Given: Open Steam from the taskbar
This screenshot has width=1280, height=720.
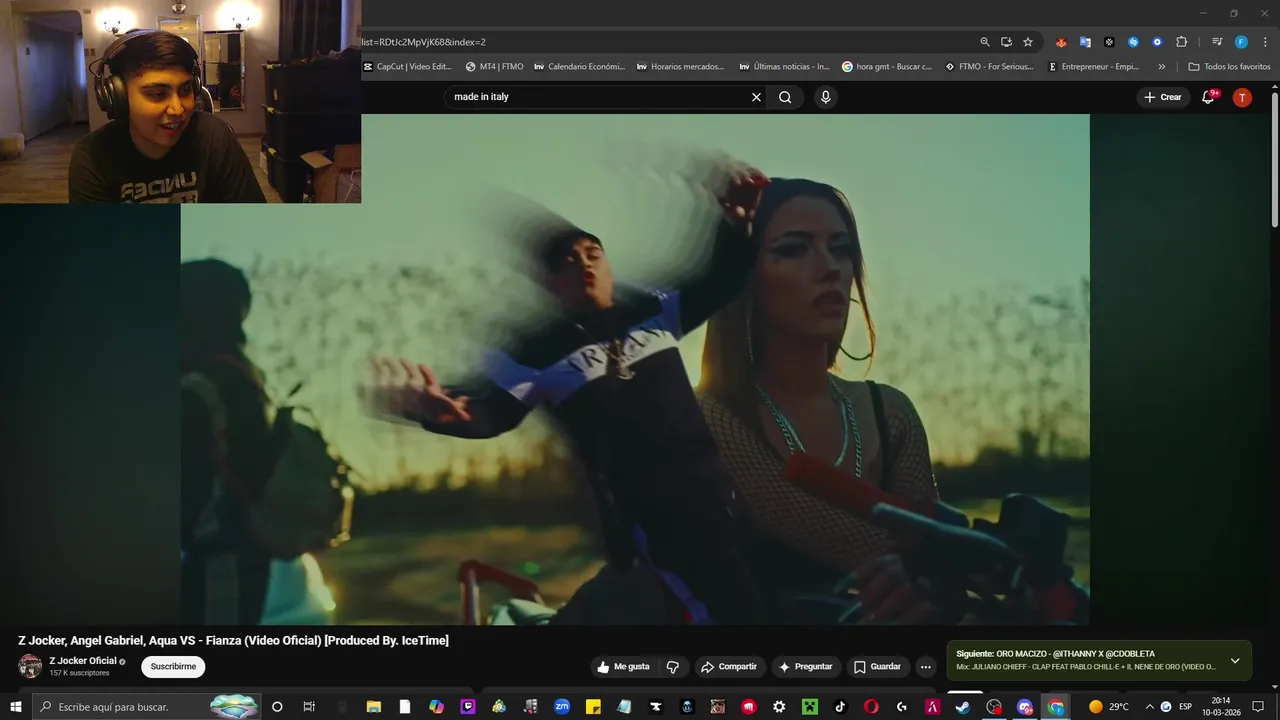Looking at the screenshot, I should click(x=963, y=707).
